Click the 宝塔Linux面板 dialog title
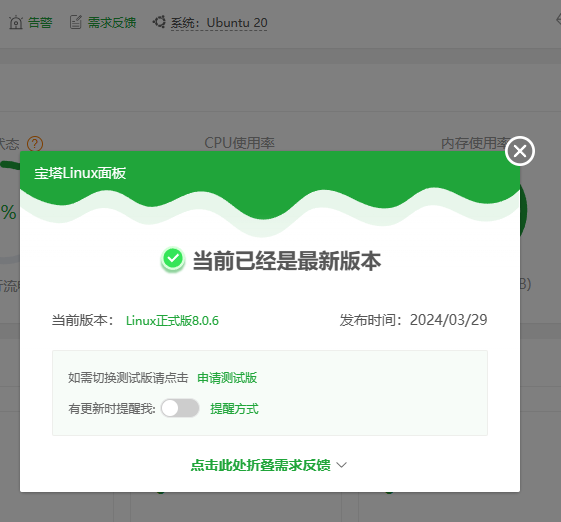The height and width of the screenshot is (522, 561). (x=80, y=173)
